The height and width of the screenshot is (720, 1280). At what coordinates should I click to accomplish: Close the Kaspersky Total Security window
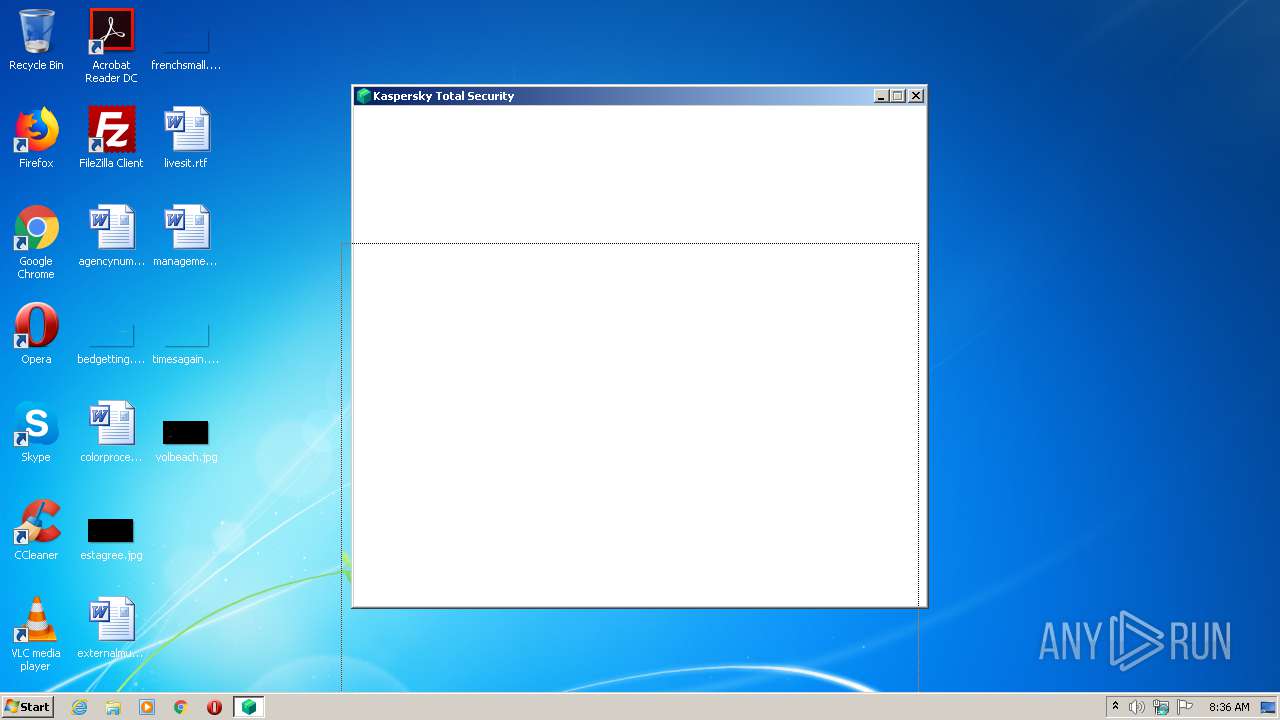915,96
